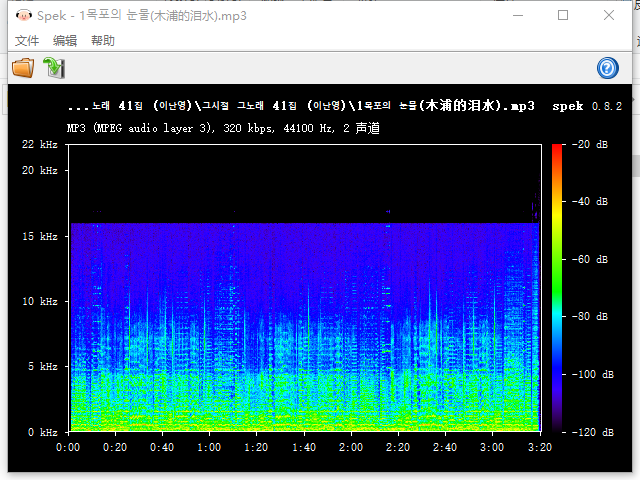Click the '2:20' time axis label
Viewport: 640px width, 480px height.
(x=398, y=447)
